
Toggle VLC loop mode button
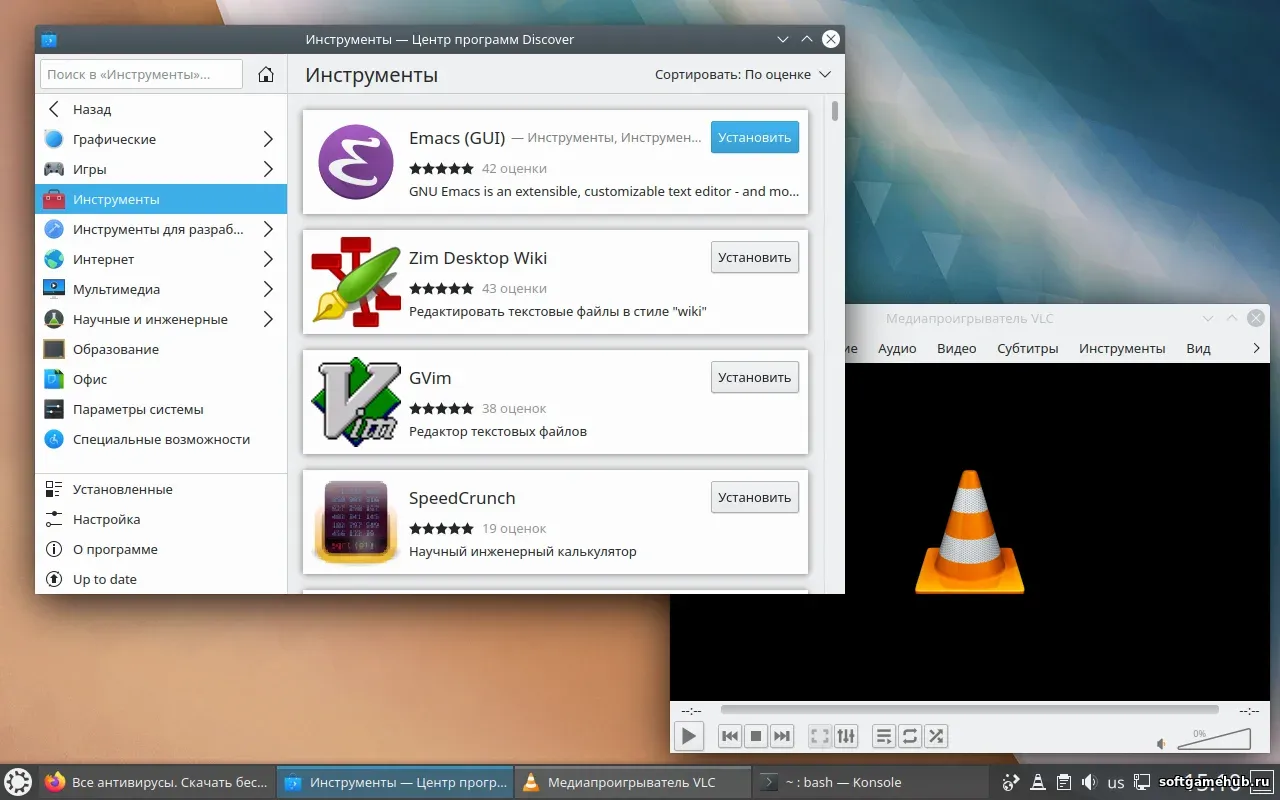pos(910,737)
